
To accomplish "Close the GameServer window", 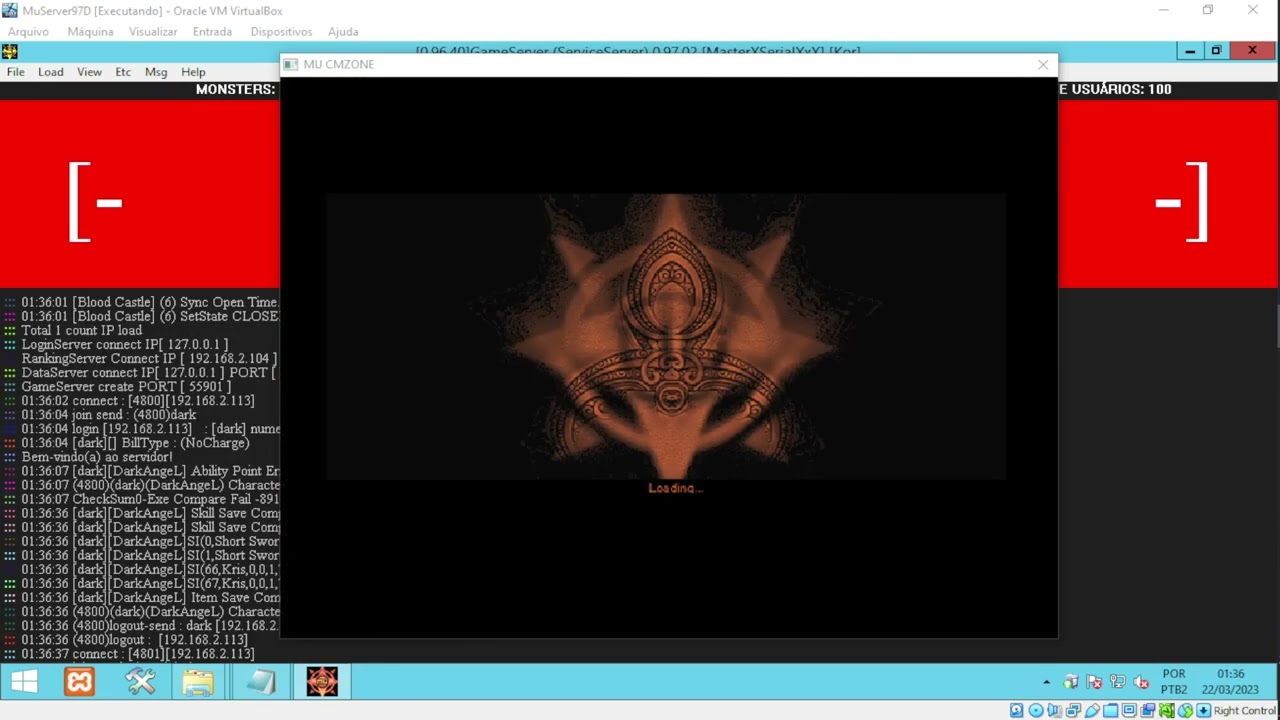I will point(1252,51).
